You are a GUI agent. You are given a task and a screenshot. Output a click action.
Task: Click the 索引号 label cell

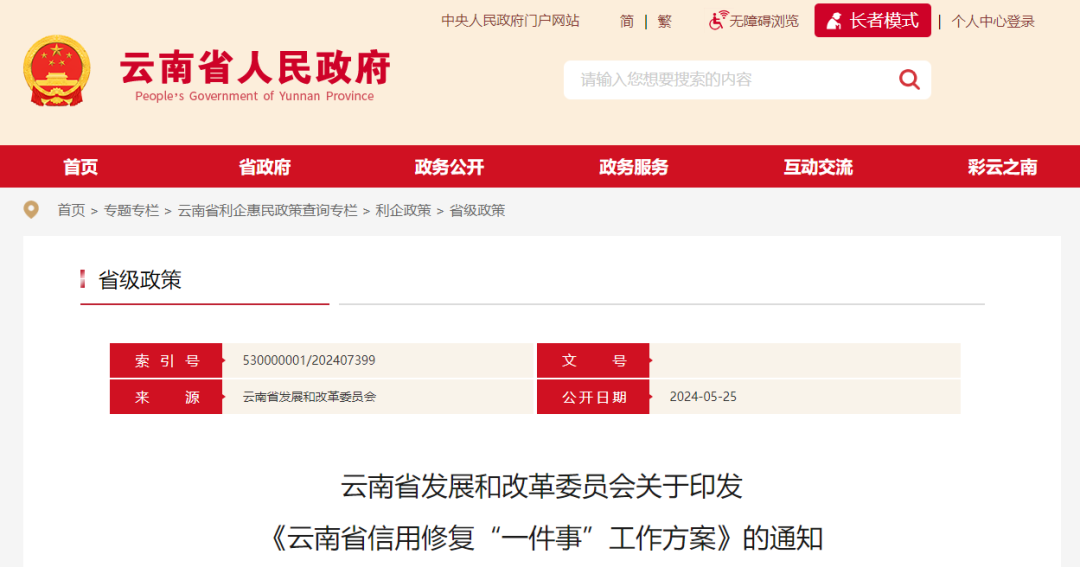(x=166, y=360)
